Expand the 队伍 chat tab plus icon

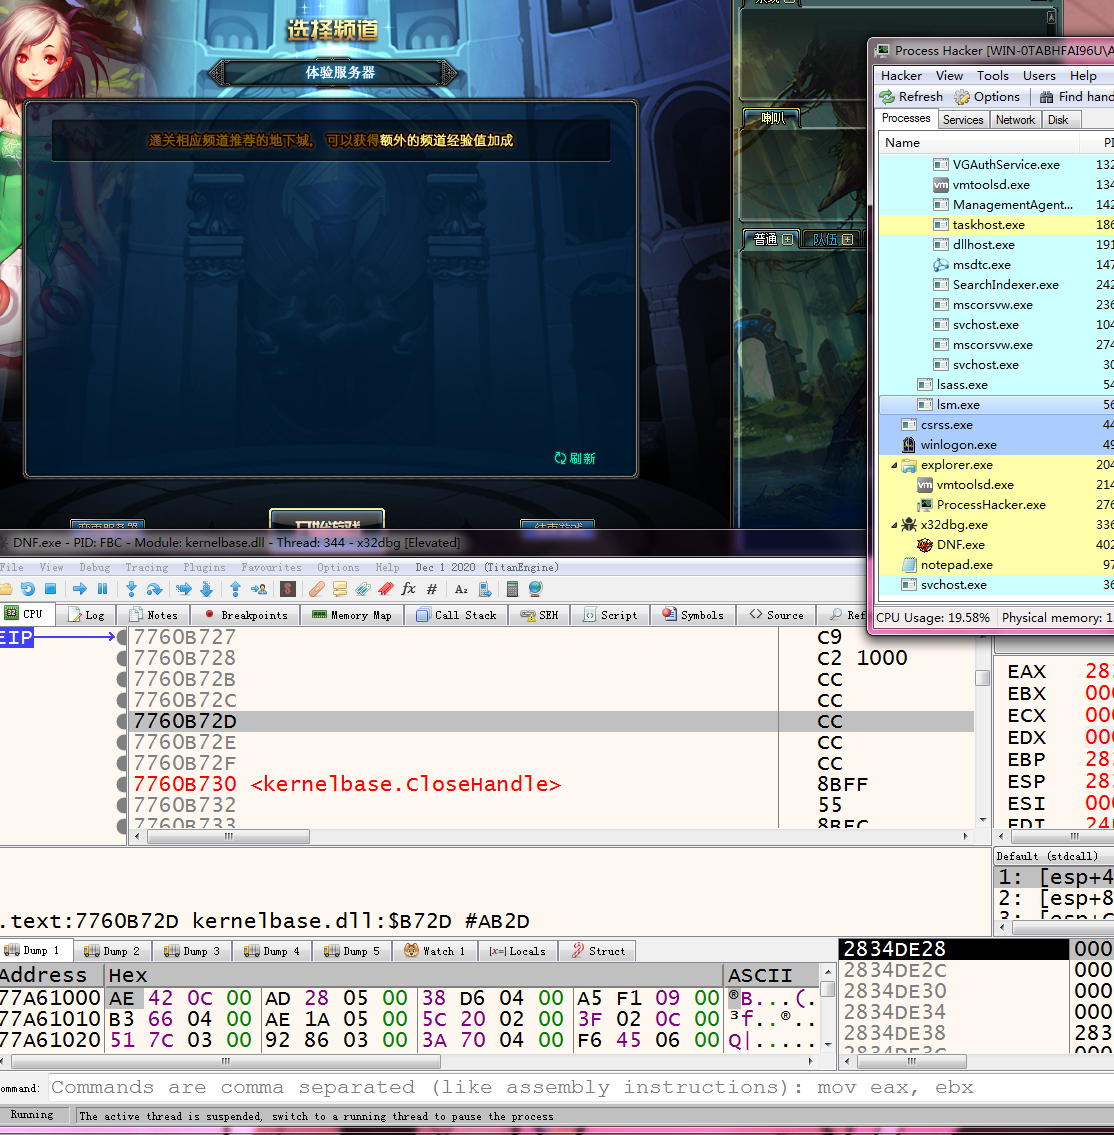coord(848,239)
